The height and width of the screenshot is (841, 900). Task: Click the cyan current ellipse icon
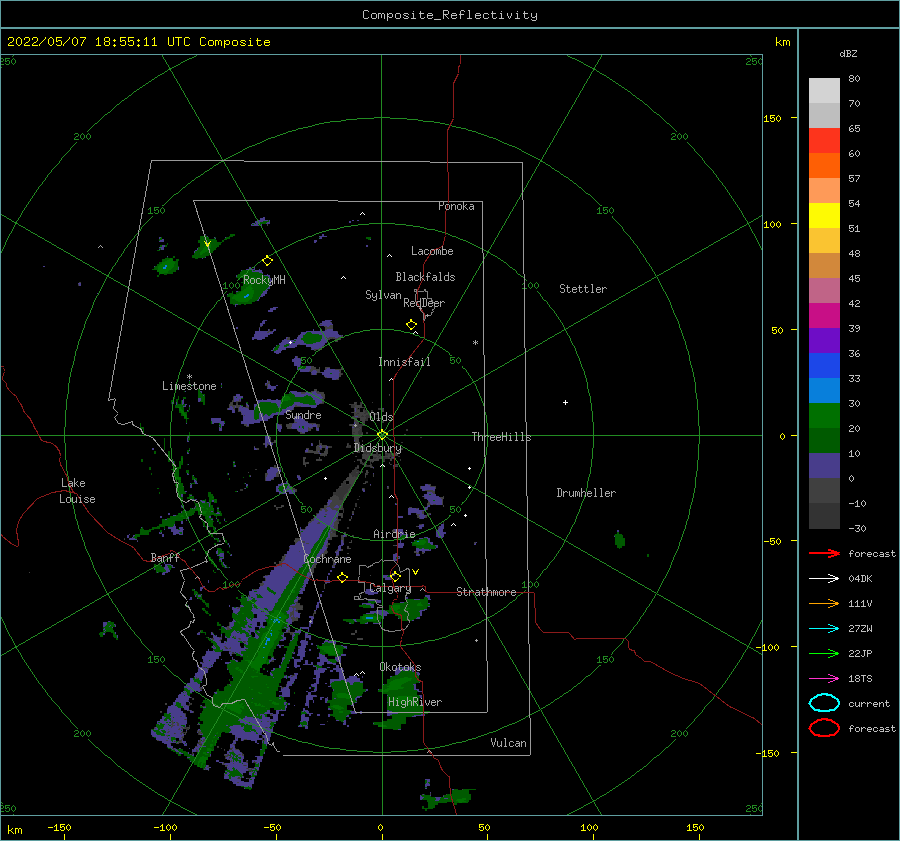click(824, 703)
